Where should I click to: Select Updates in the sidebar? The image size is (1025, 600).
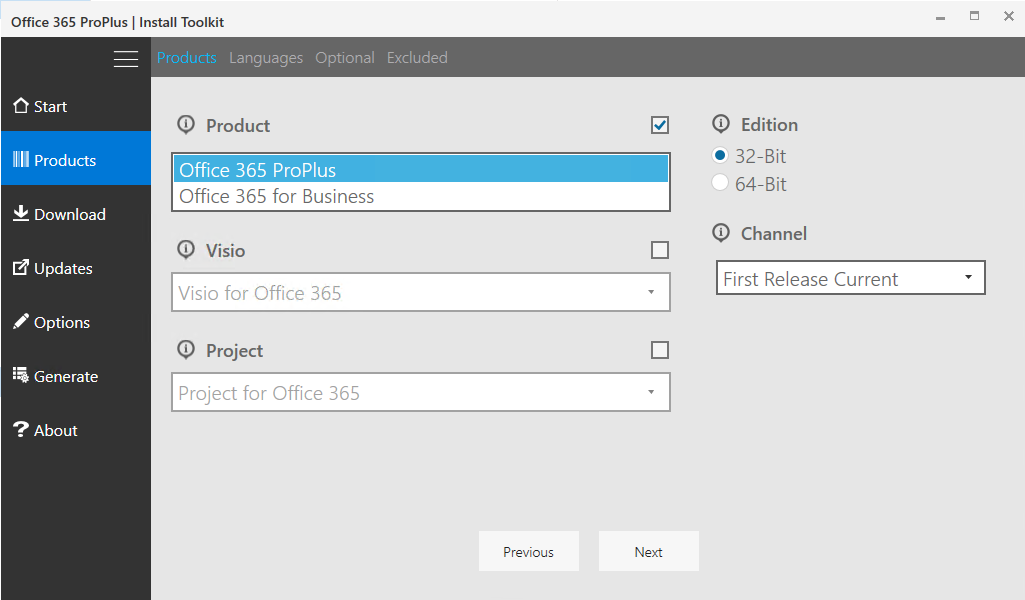click(x=57, y=267)
